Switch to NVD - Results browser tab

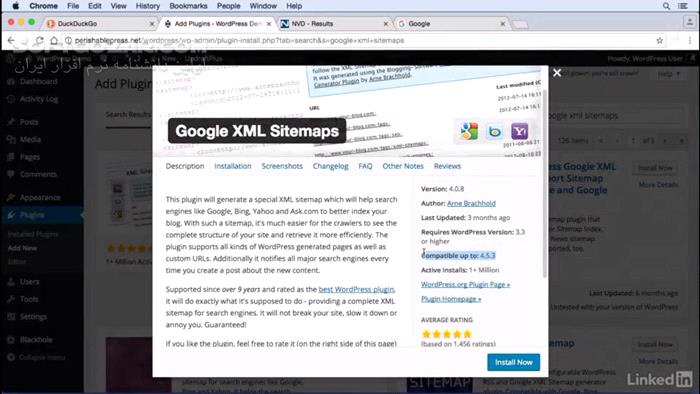pos(333,24)
